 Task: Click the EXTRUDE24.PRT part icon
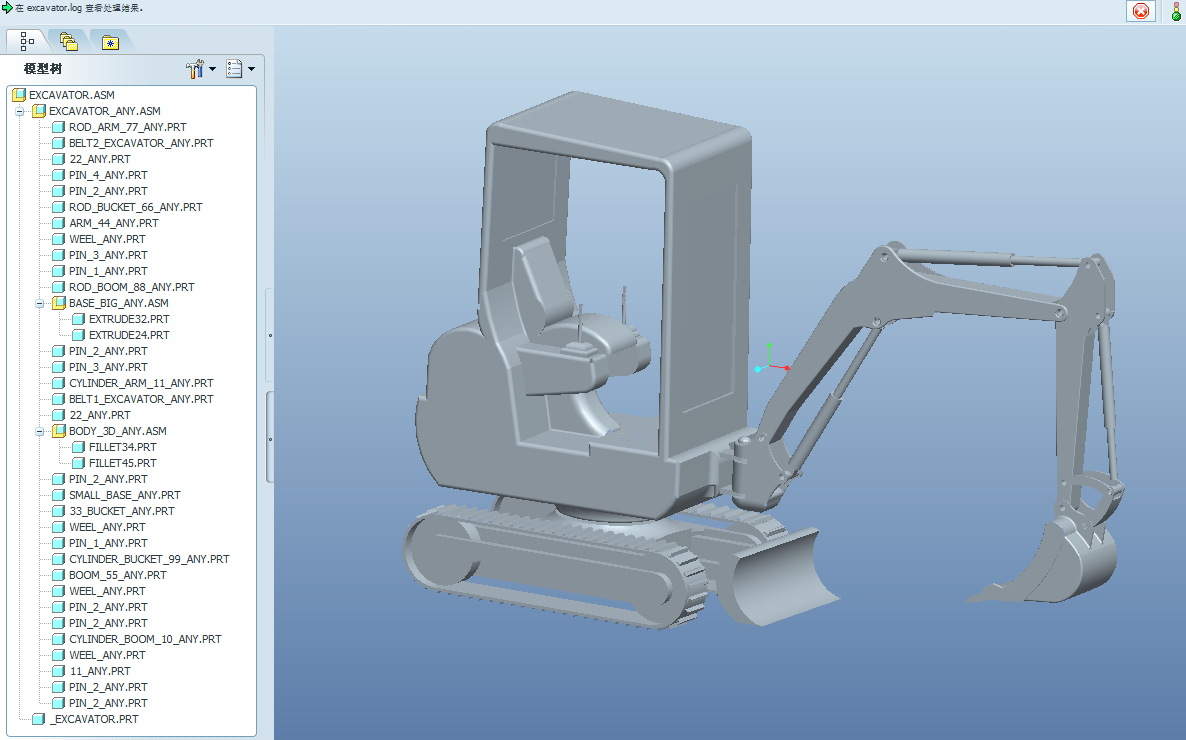[x=78, y=335]
